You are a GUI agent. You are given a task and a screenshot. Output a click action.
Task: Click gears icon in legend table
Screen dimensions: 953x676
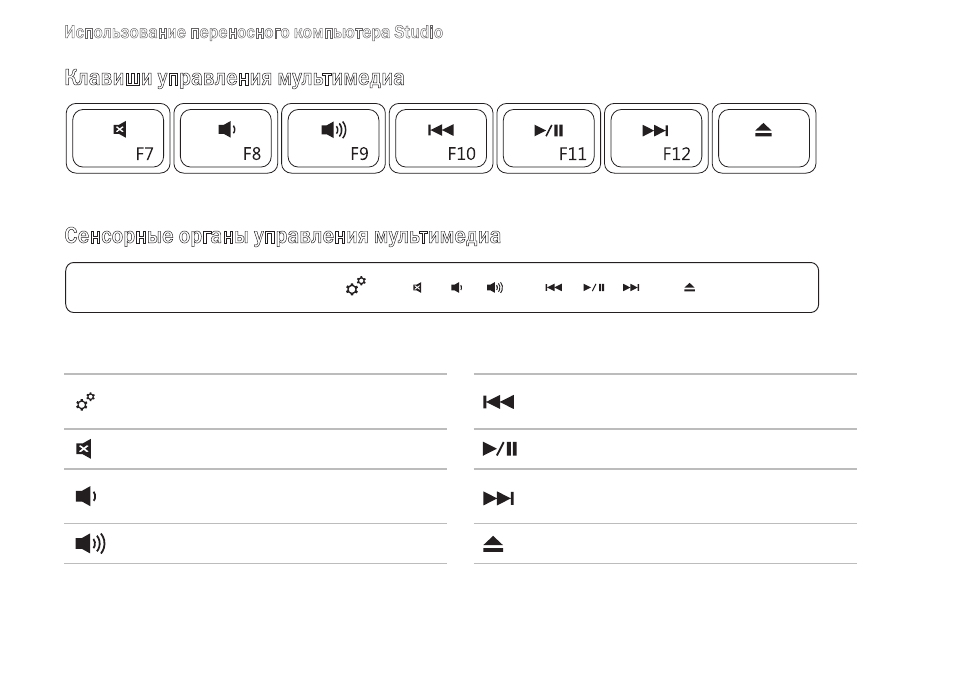[x=85, y=402]
